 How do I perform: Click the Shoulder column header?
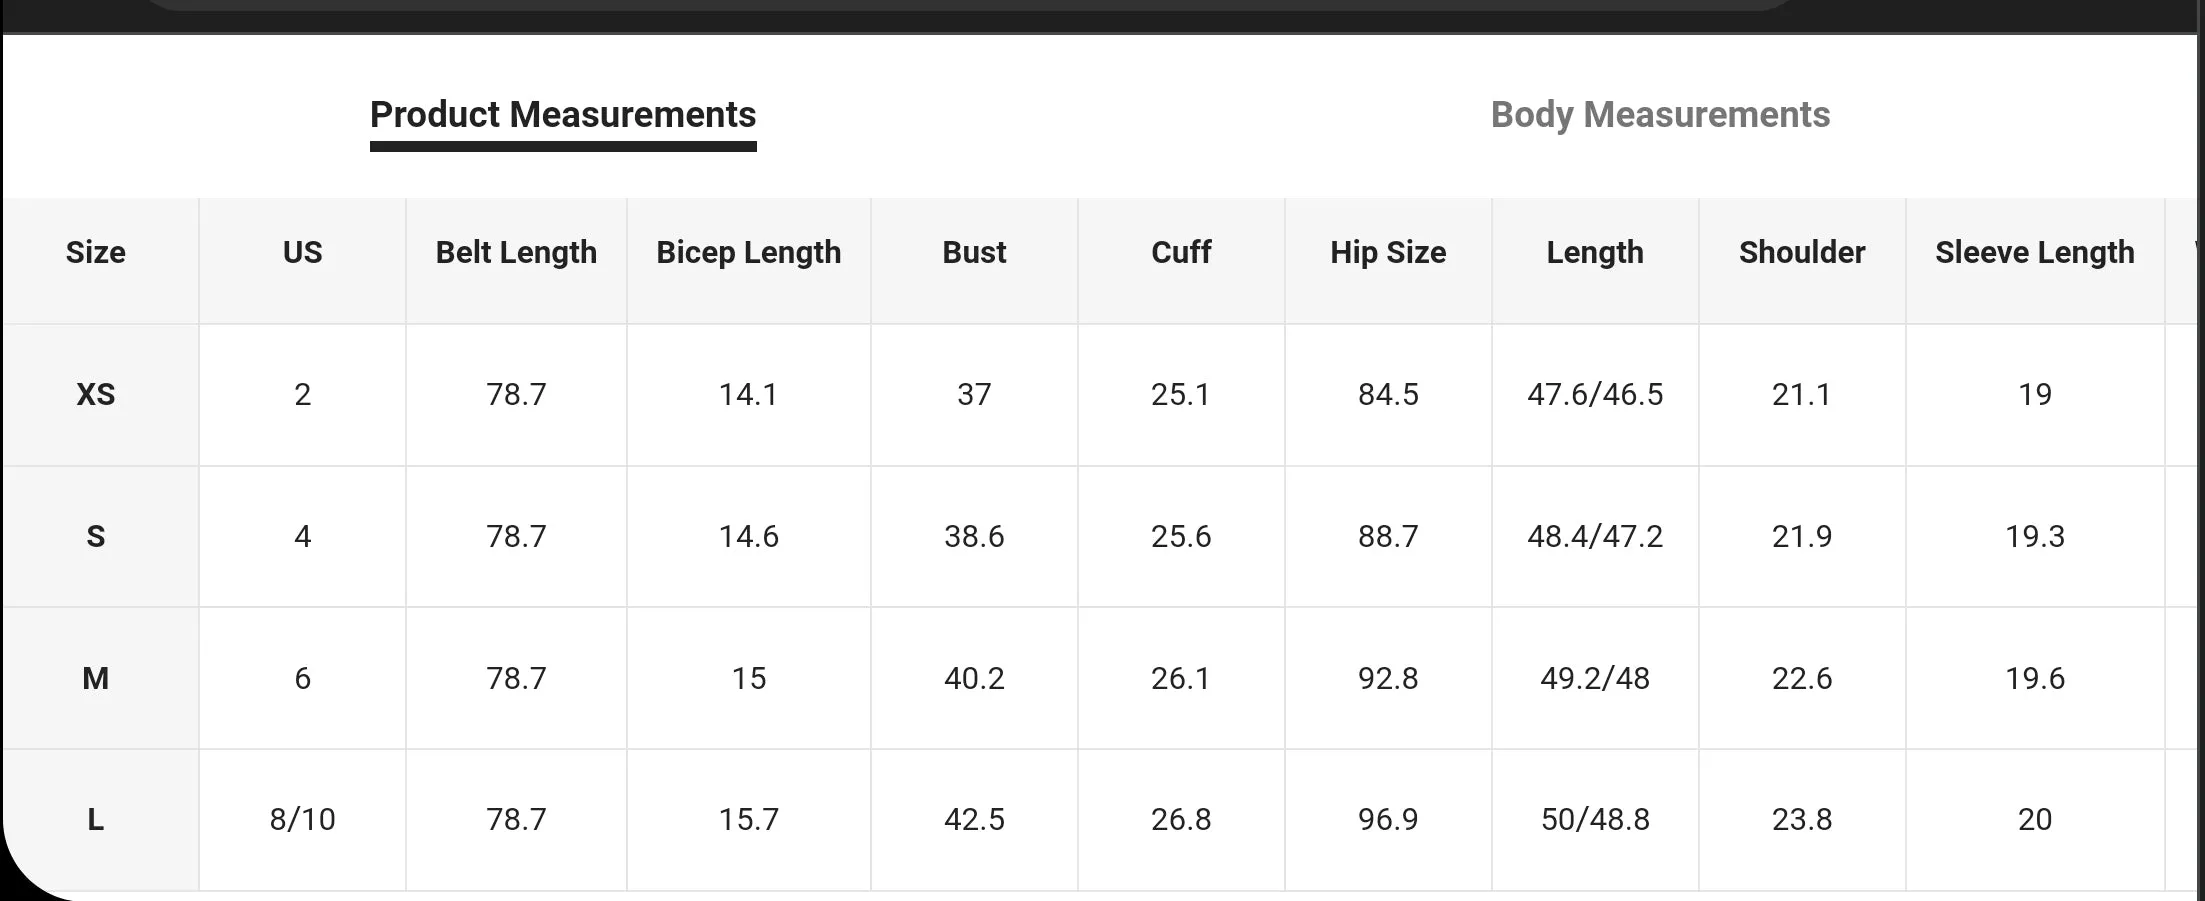[1802, 252]
